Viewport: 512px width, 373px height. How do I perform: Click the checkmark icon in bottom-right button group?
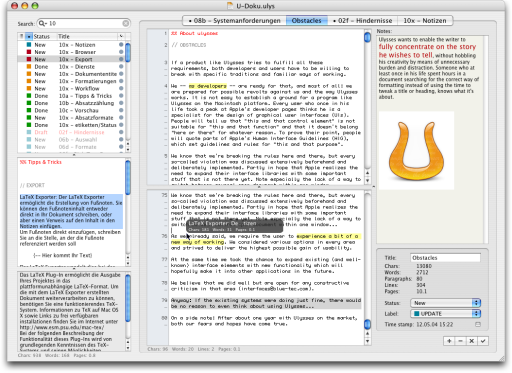(x=483, y=341)
